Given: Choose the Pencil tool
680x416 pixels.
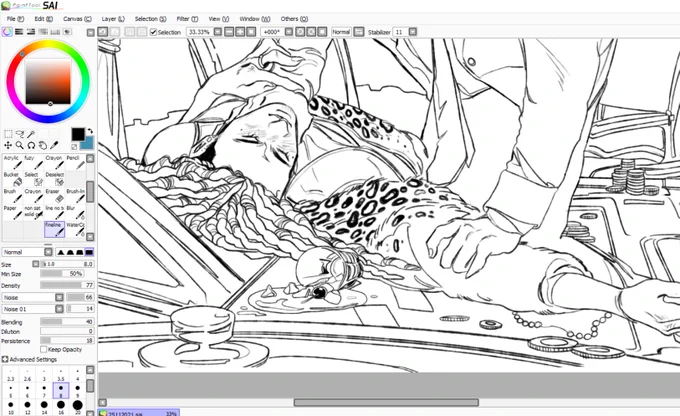Looking at the screenshot, I should click(x=75, y=162).
